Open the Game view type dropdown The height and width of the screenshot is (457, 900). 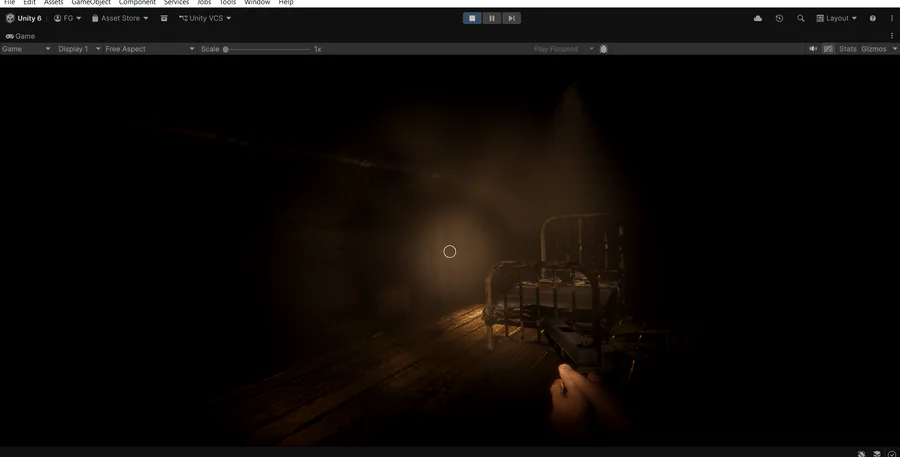point(26,49)
